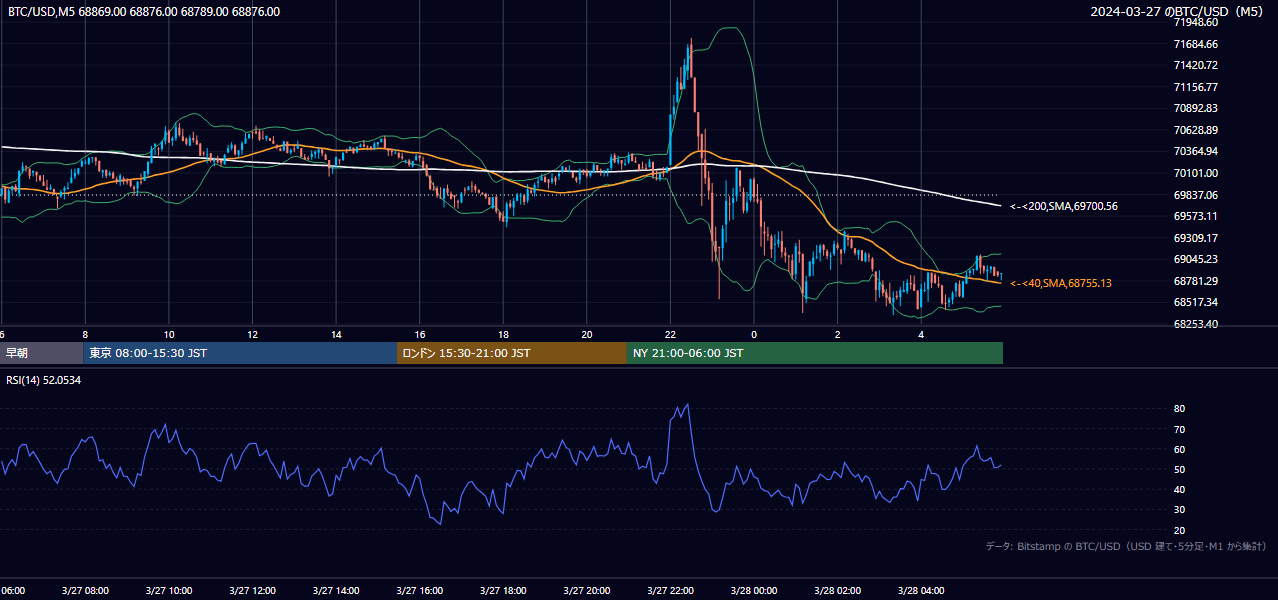Click the 69309.17 price level label
Image resolution: width=1278 pixels, height=600 pixels.
1196,238
